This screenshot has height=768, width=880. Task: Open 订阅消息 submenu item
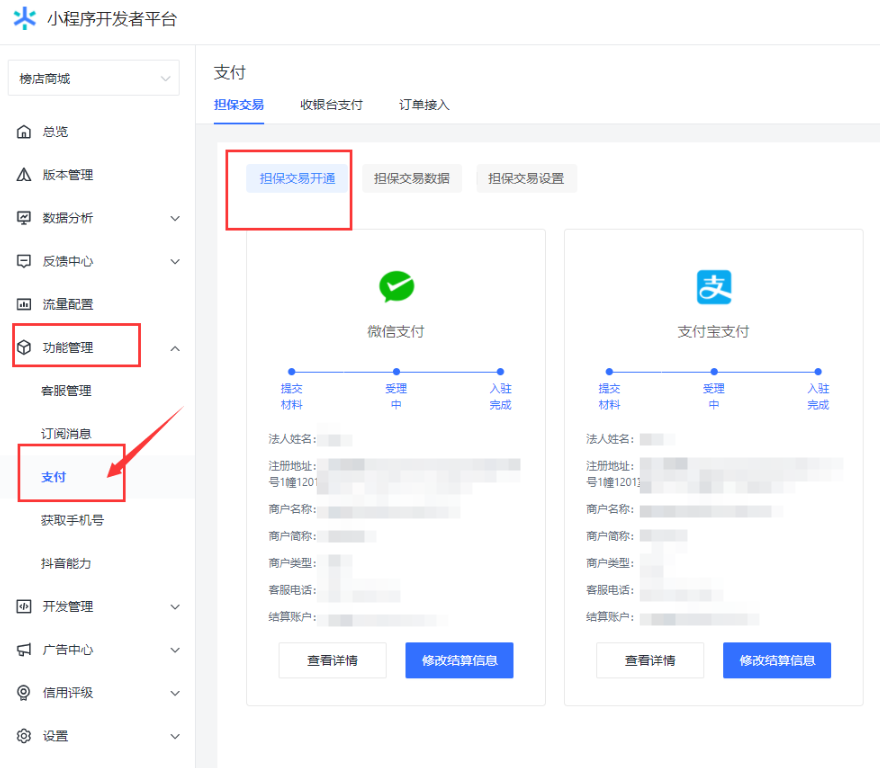coord(66,434)
